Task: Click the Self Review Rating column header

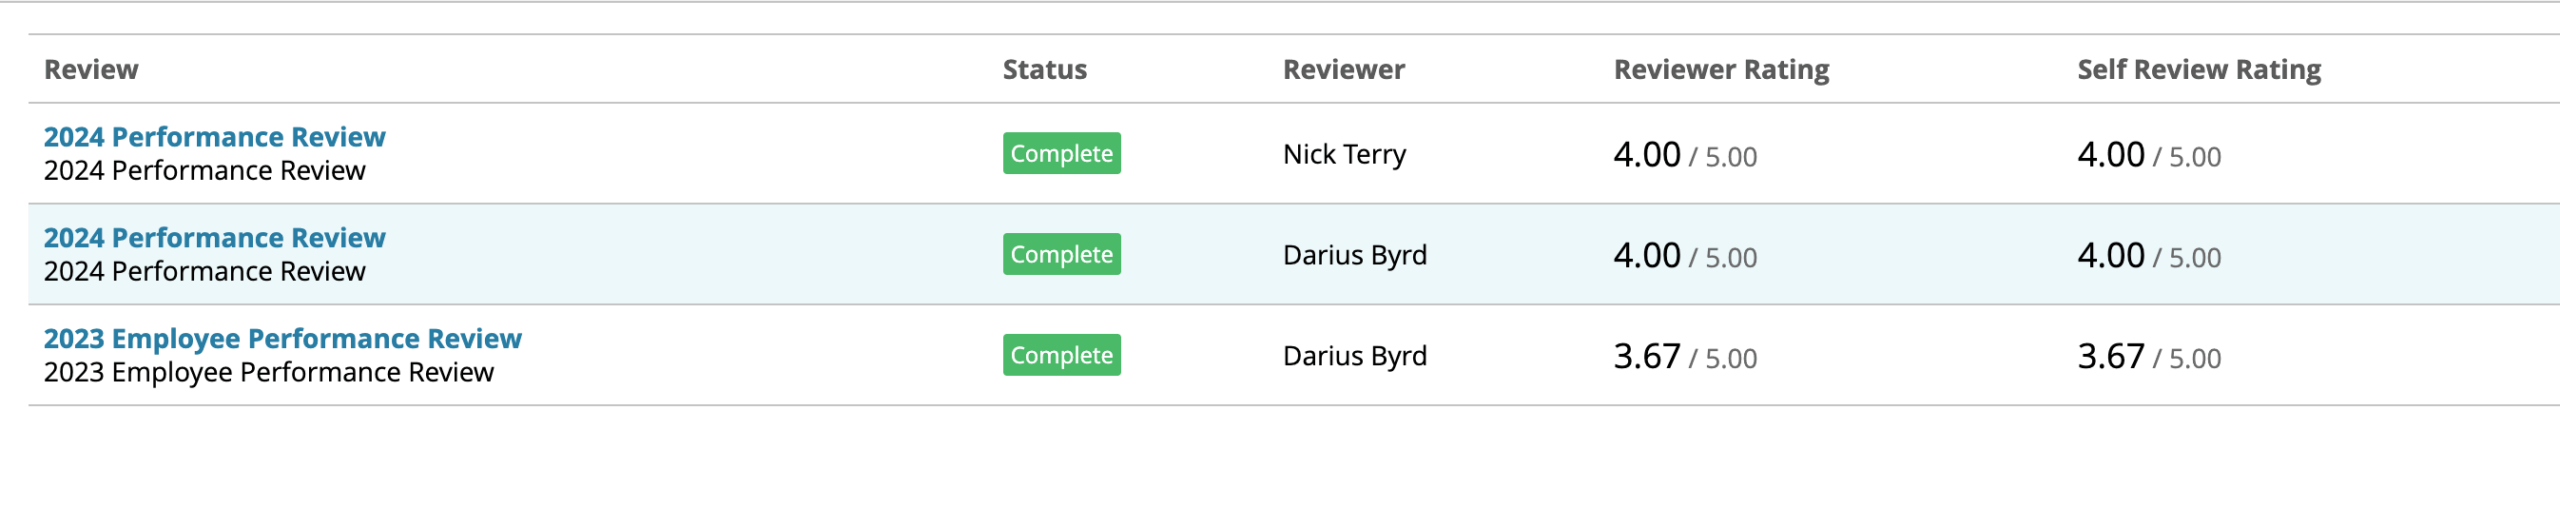Action: tap(2198, 70)
